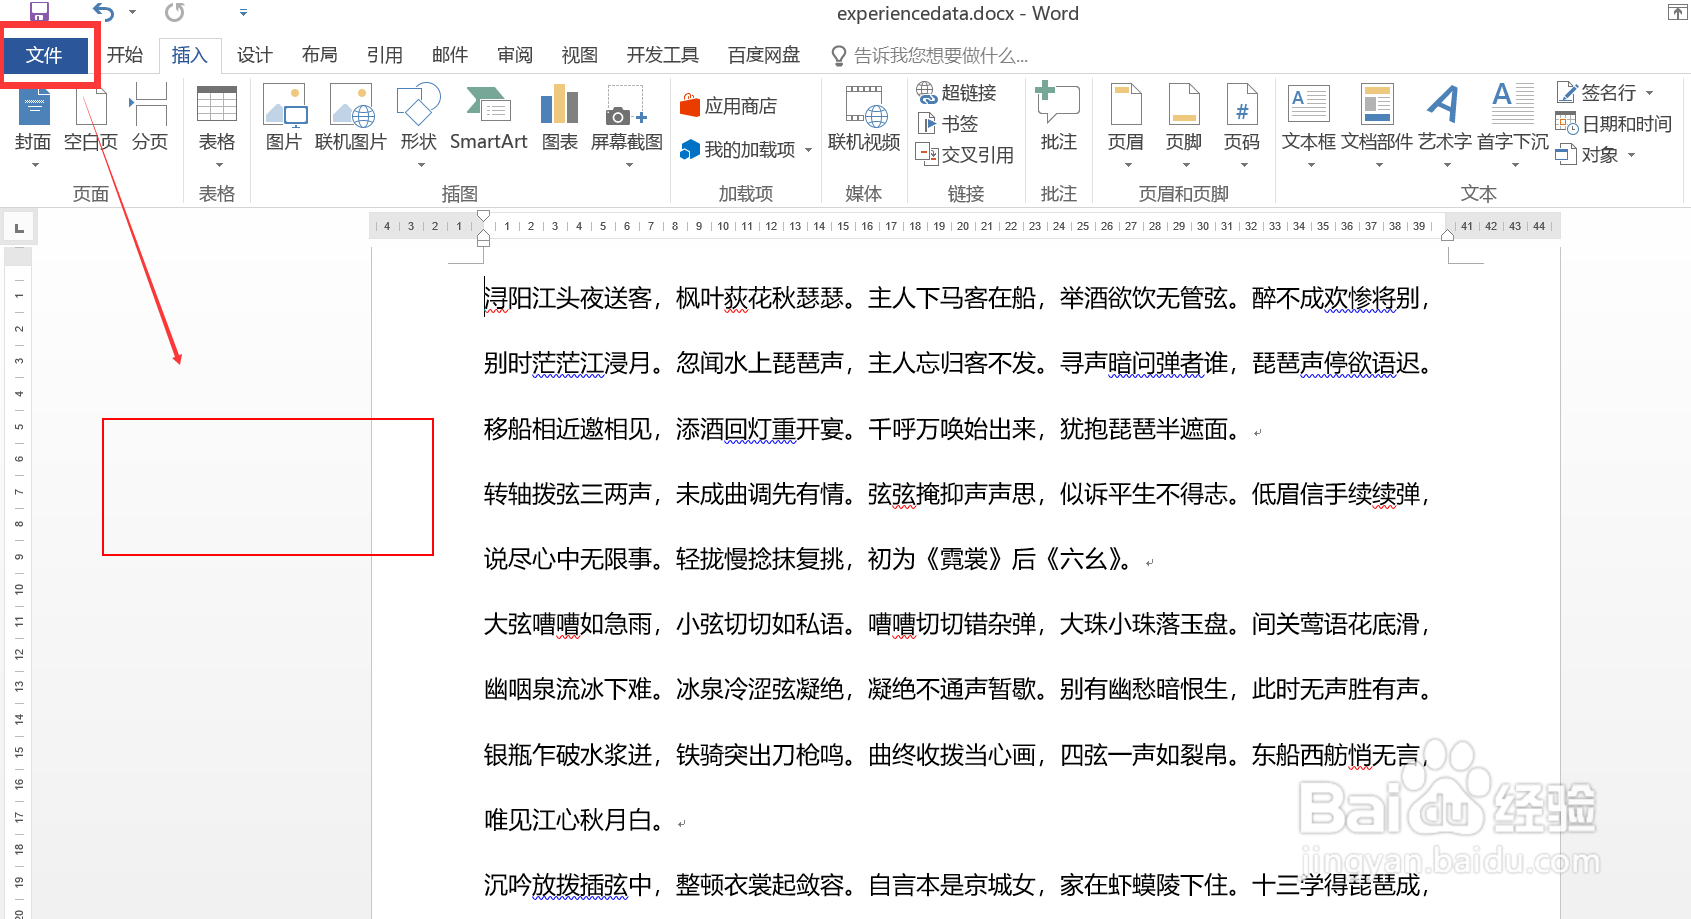Click the Redo icon
Screen dimensions: 1691x919
click(175, 12)
